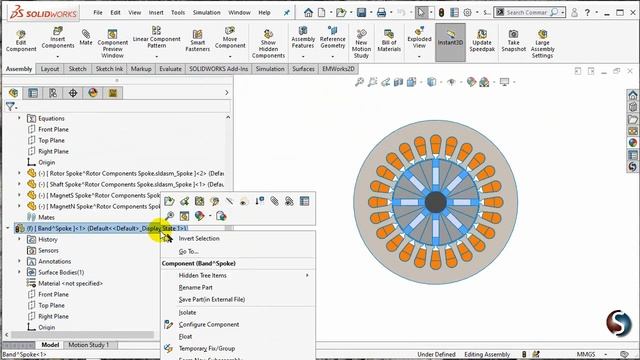
Task: Click Edit Appearance ball in view toolbar
Action: pyautogui.click(x=471, y=82)
